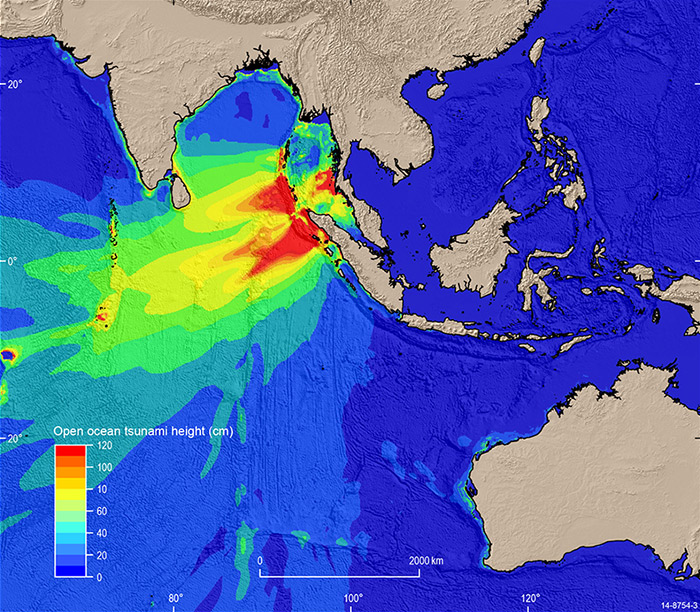
Task: Click the 20 value on the legend
Action: [102, 555]
